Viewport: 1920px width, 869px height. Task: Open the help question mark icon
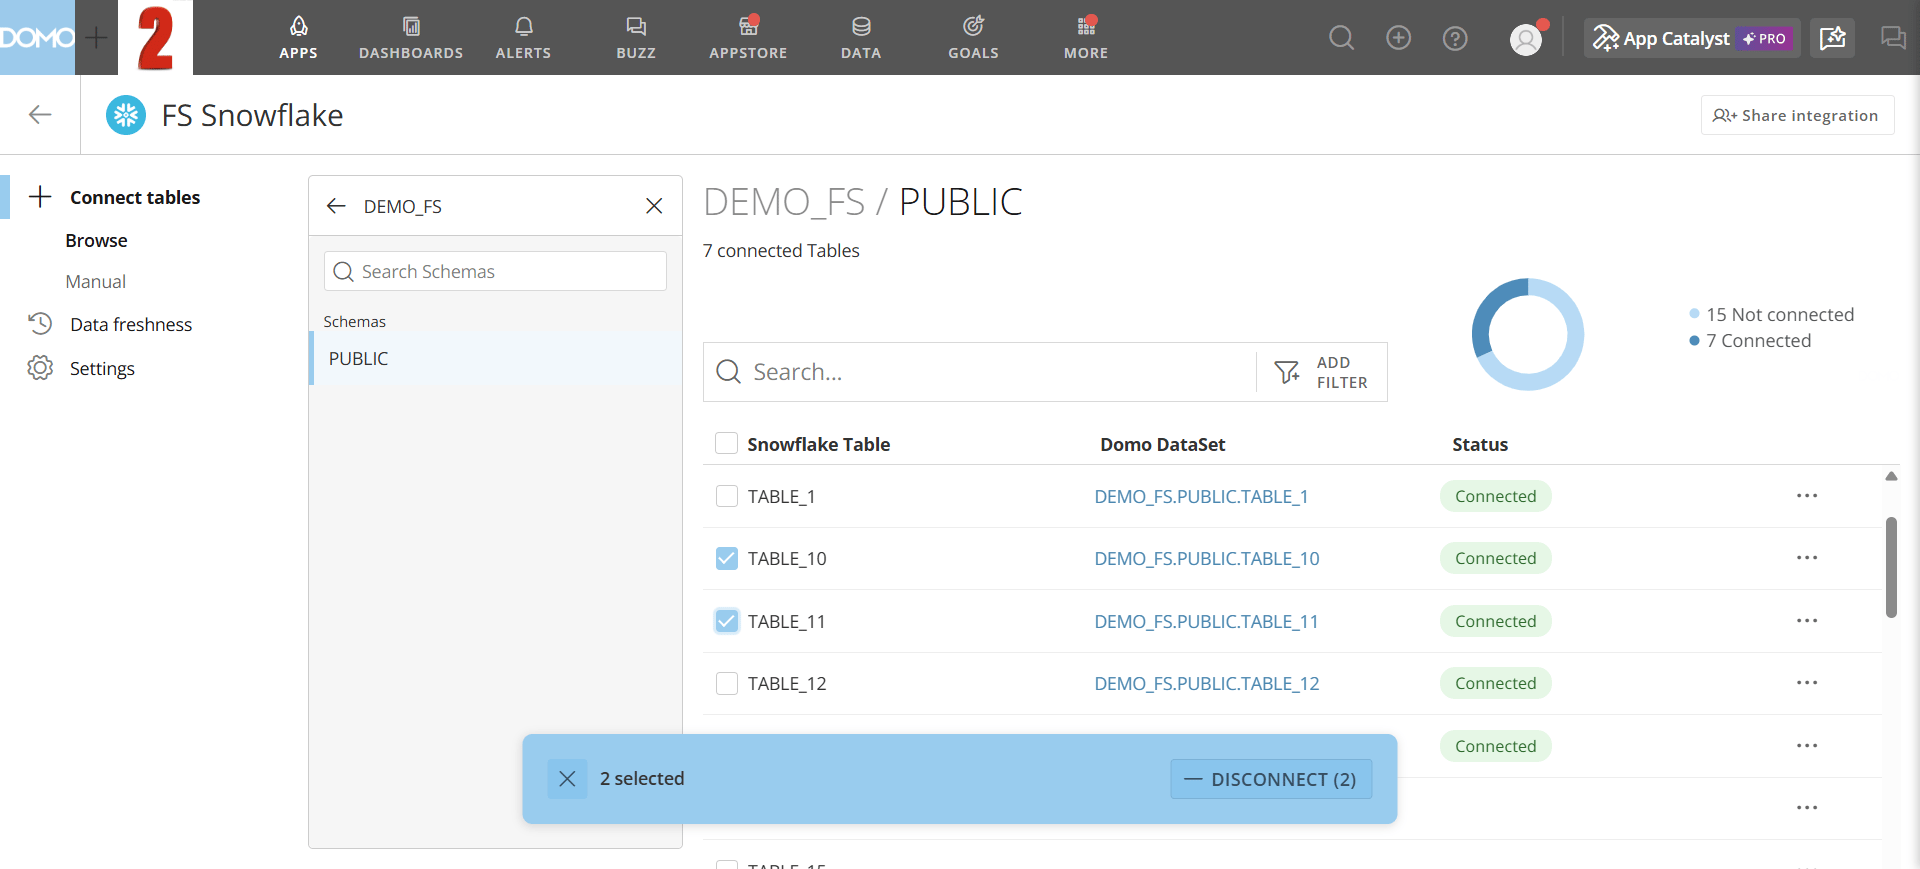(x=1455, y=38)
